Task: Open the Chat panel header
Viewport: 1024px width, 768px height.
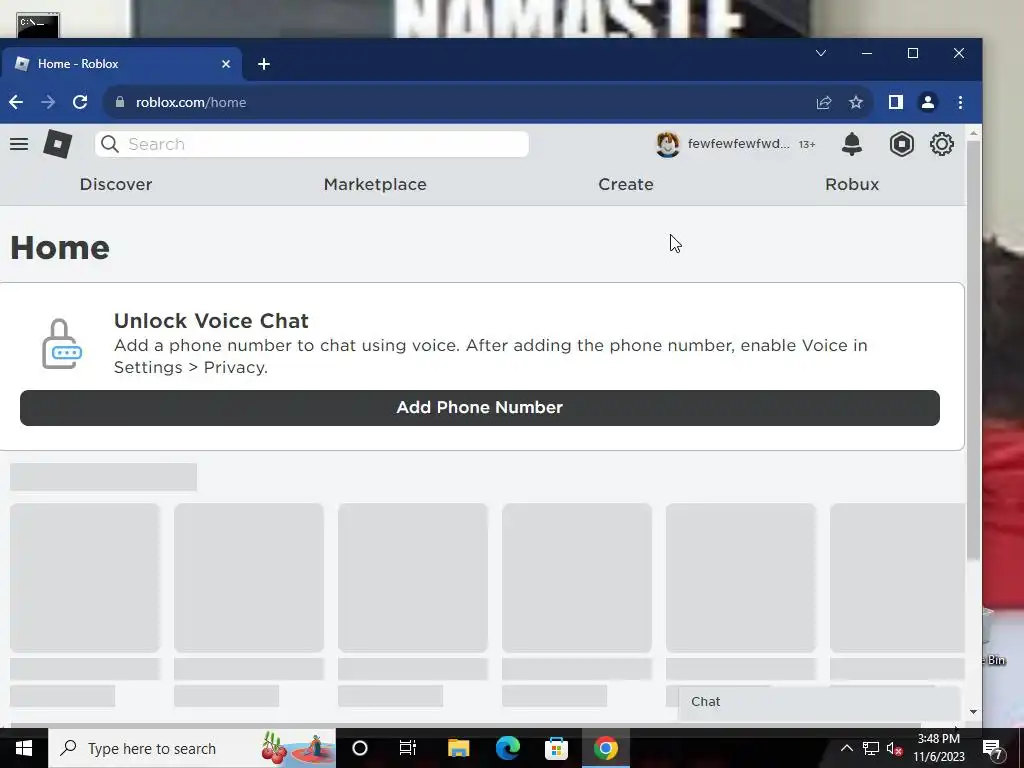Action: point(819,701)
